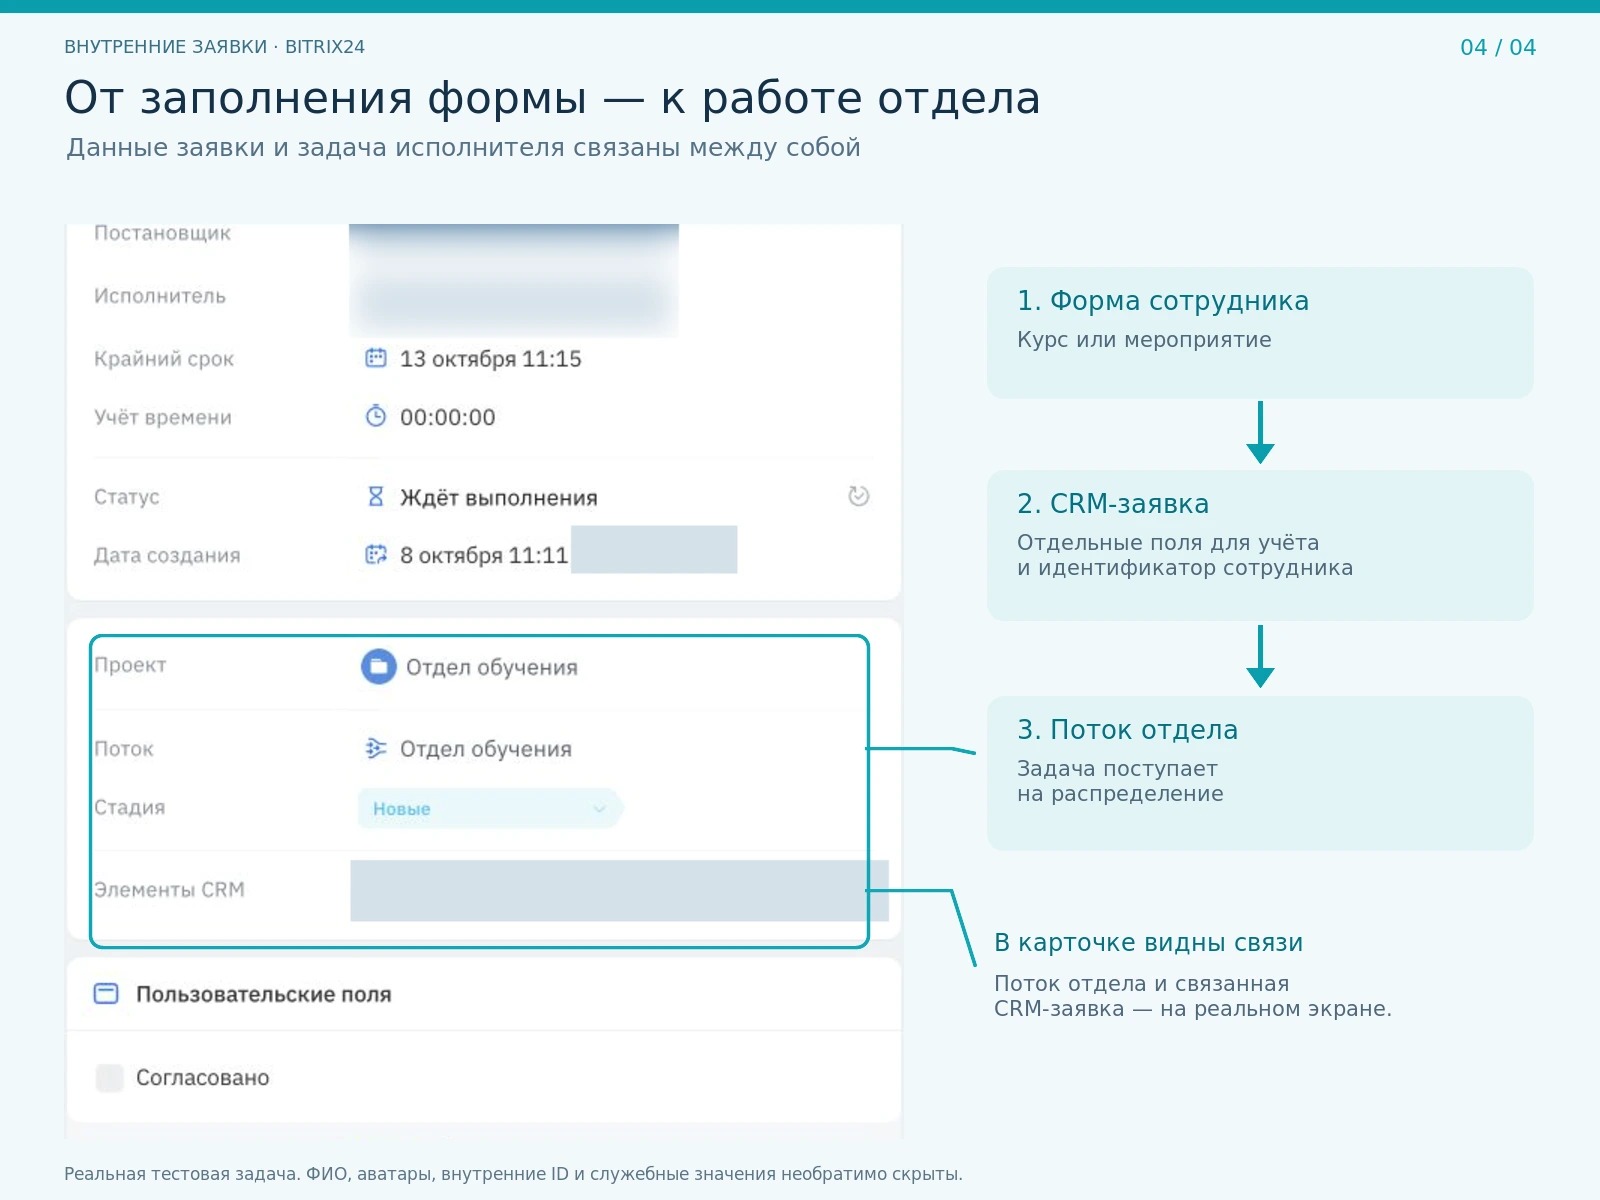Click the slide counter 04 / 04
This screenshot has width=1600, height=1200.
click(1498, 47)
